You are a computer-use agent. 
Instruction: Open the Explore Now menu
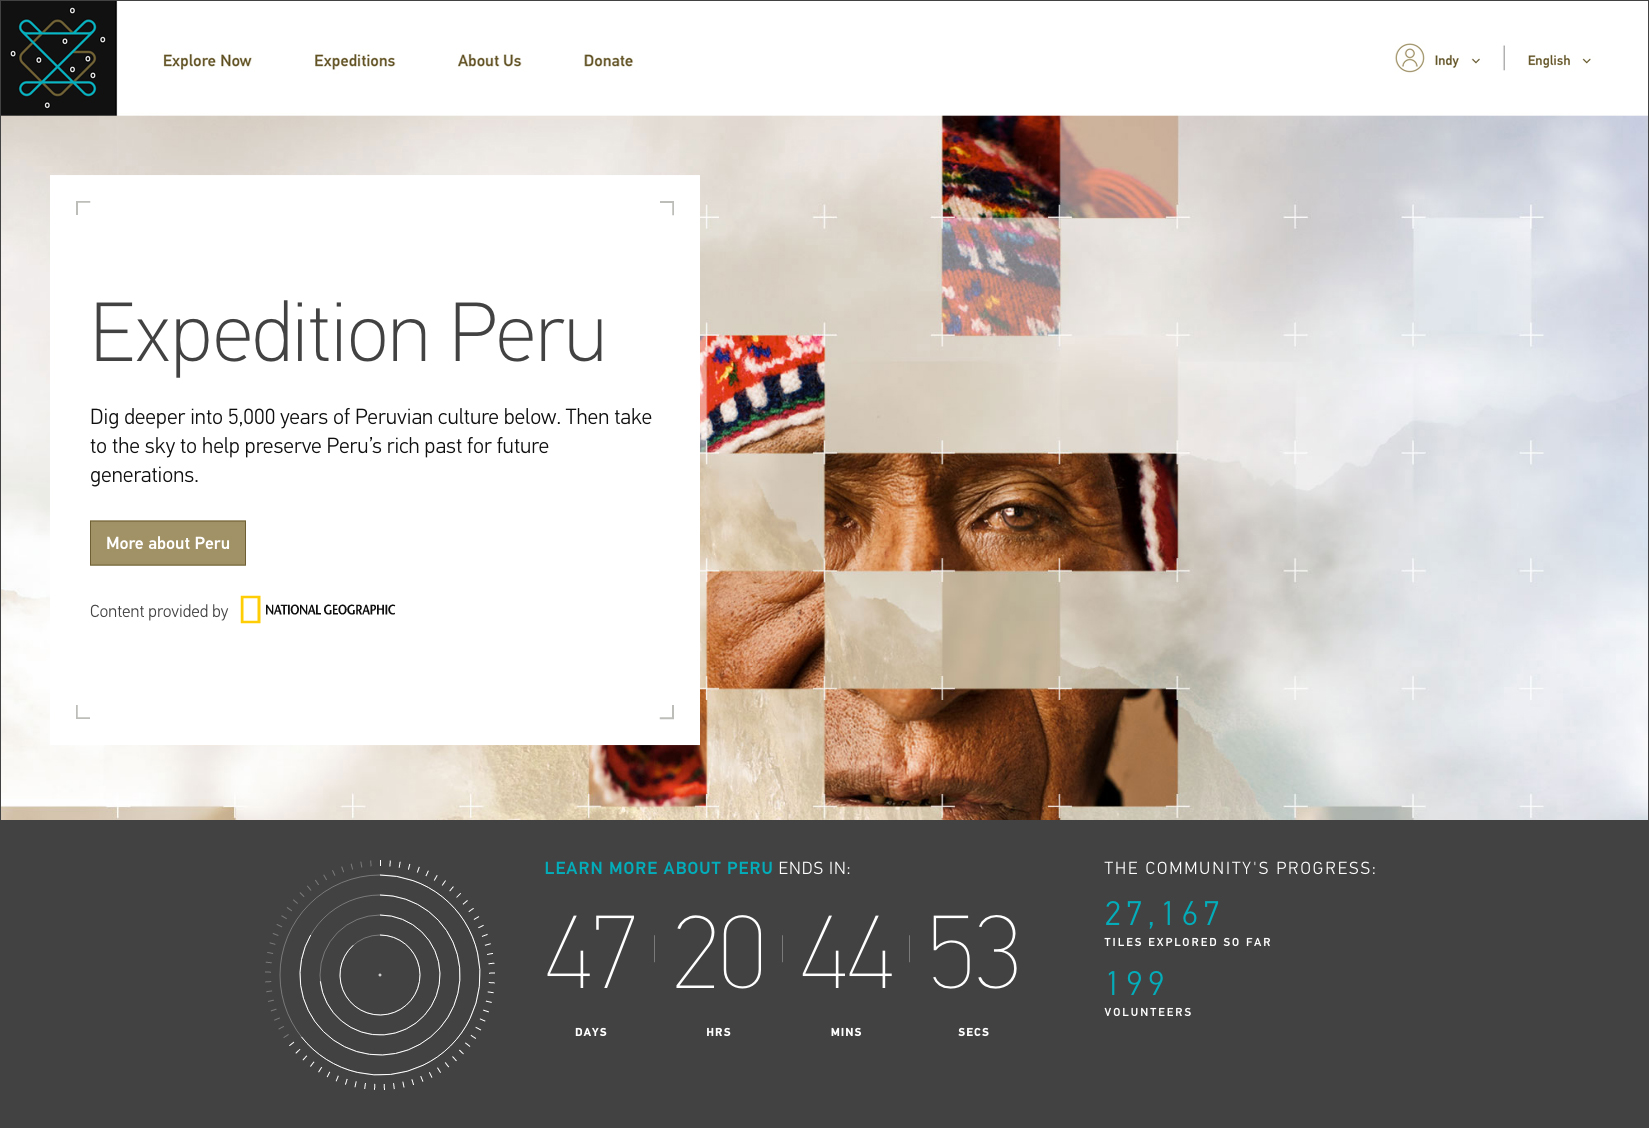(207, 61)
